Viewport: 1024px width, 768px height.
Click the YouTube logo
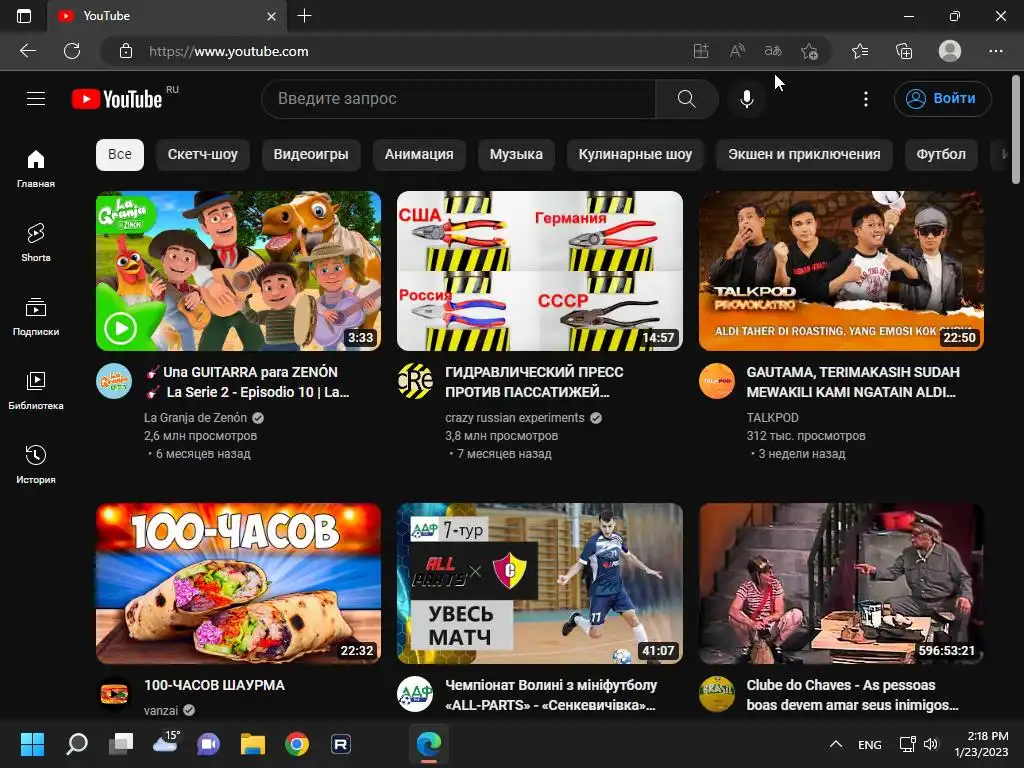pos(117,99)
